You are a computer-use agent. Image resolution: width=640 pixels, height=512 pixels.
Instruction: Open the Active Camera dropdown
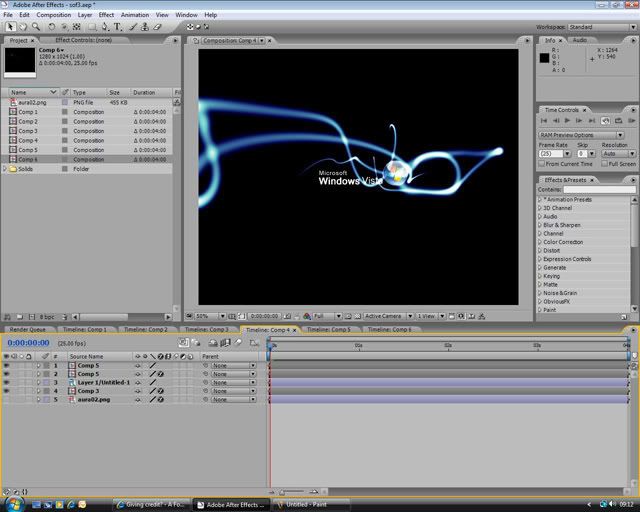coord(389,316)
